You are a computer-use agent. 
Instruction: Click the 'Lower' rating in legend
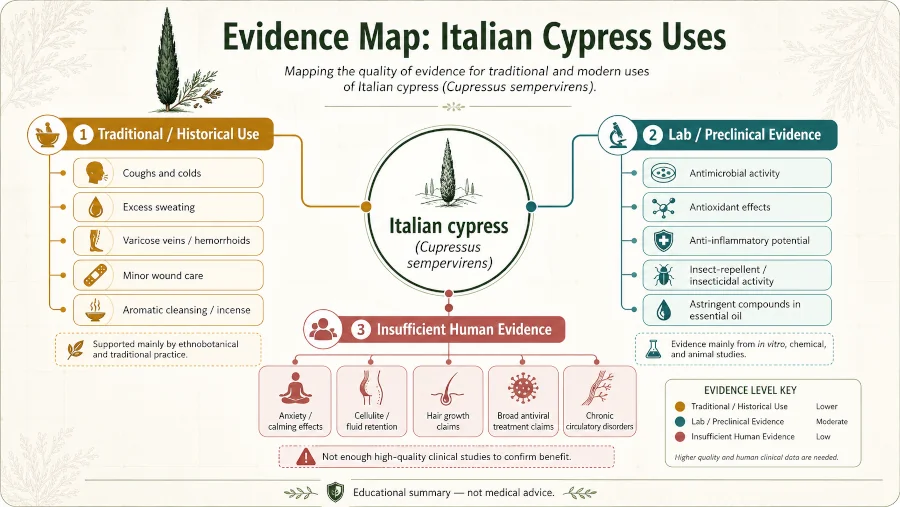click(x=827, y=407)
